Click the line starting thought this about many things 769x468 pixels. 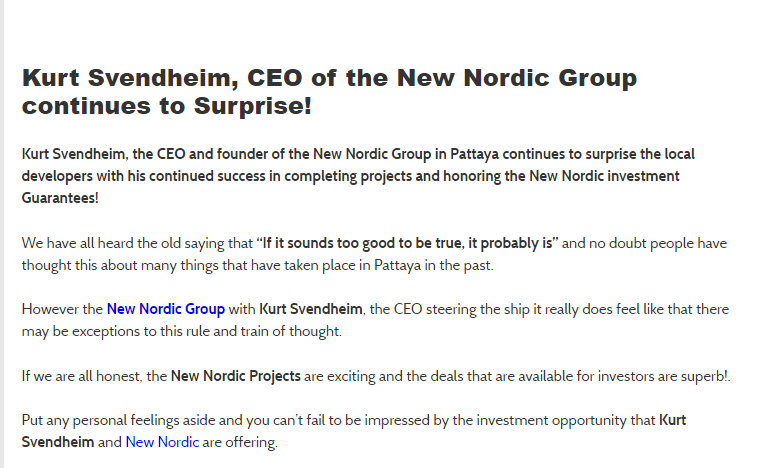click(257, 265)
